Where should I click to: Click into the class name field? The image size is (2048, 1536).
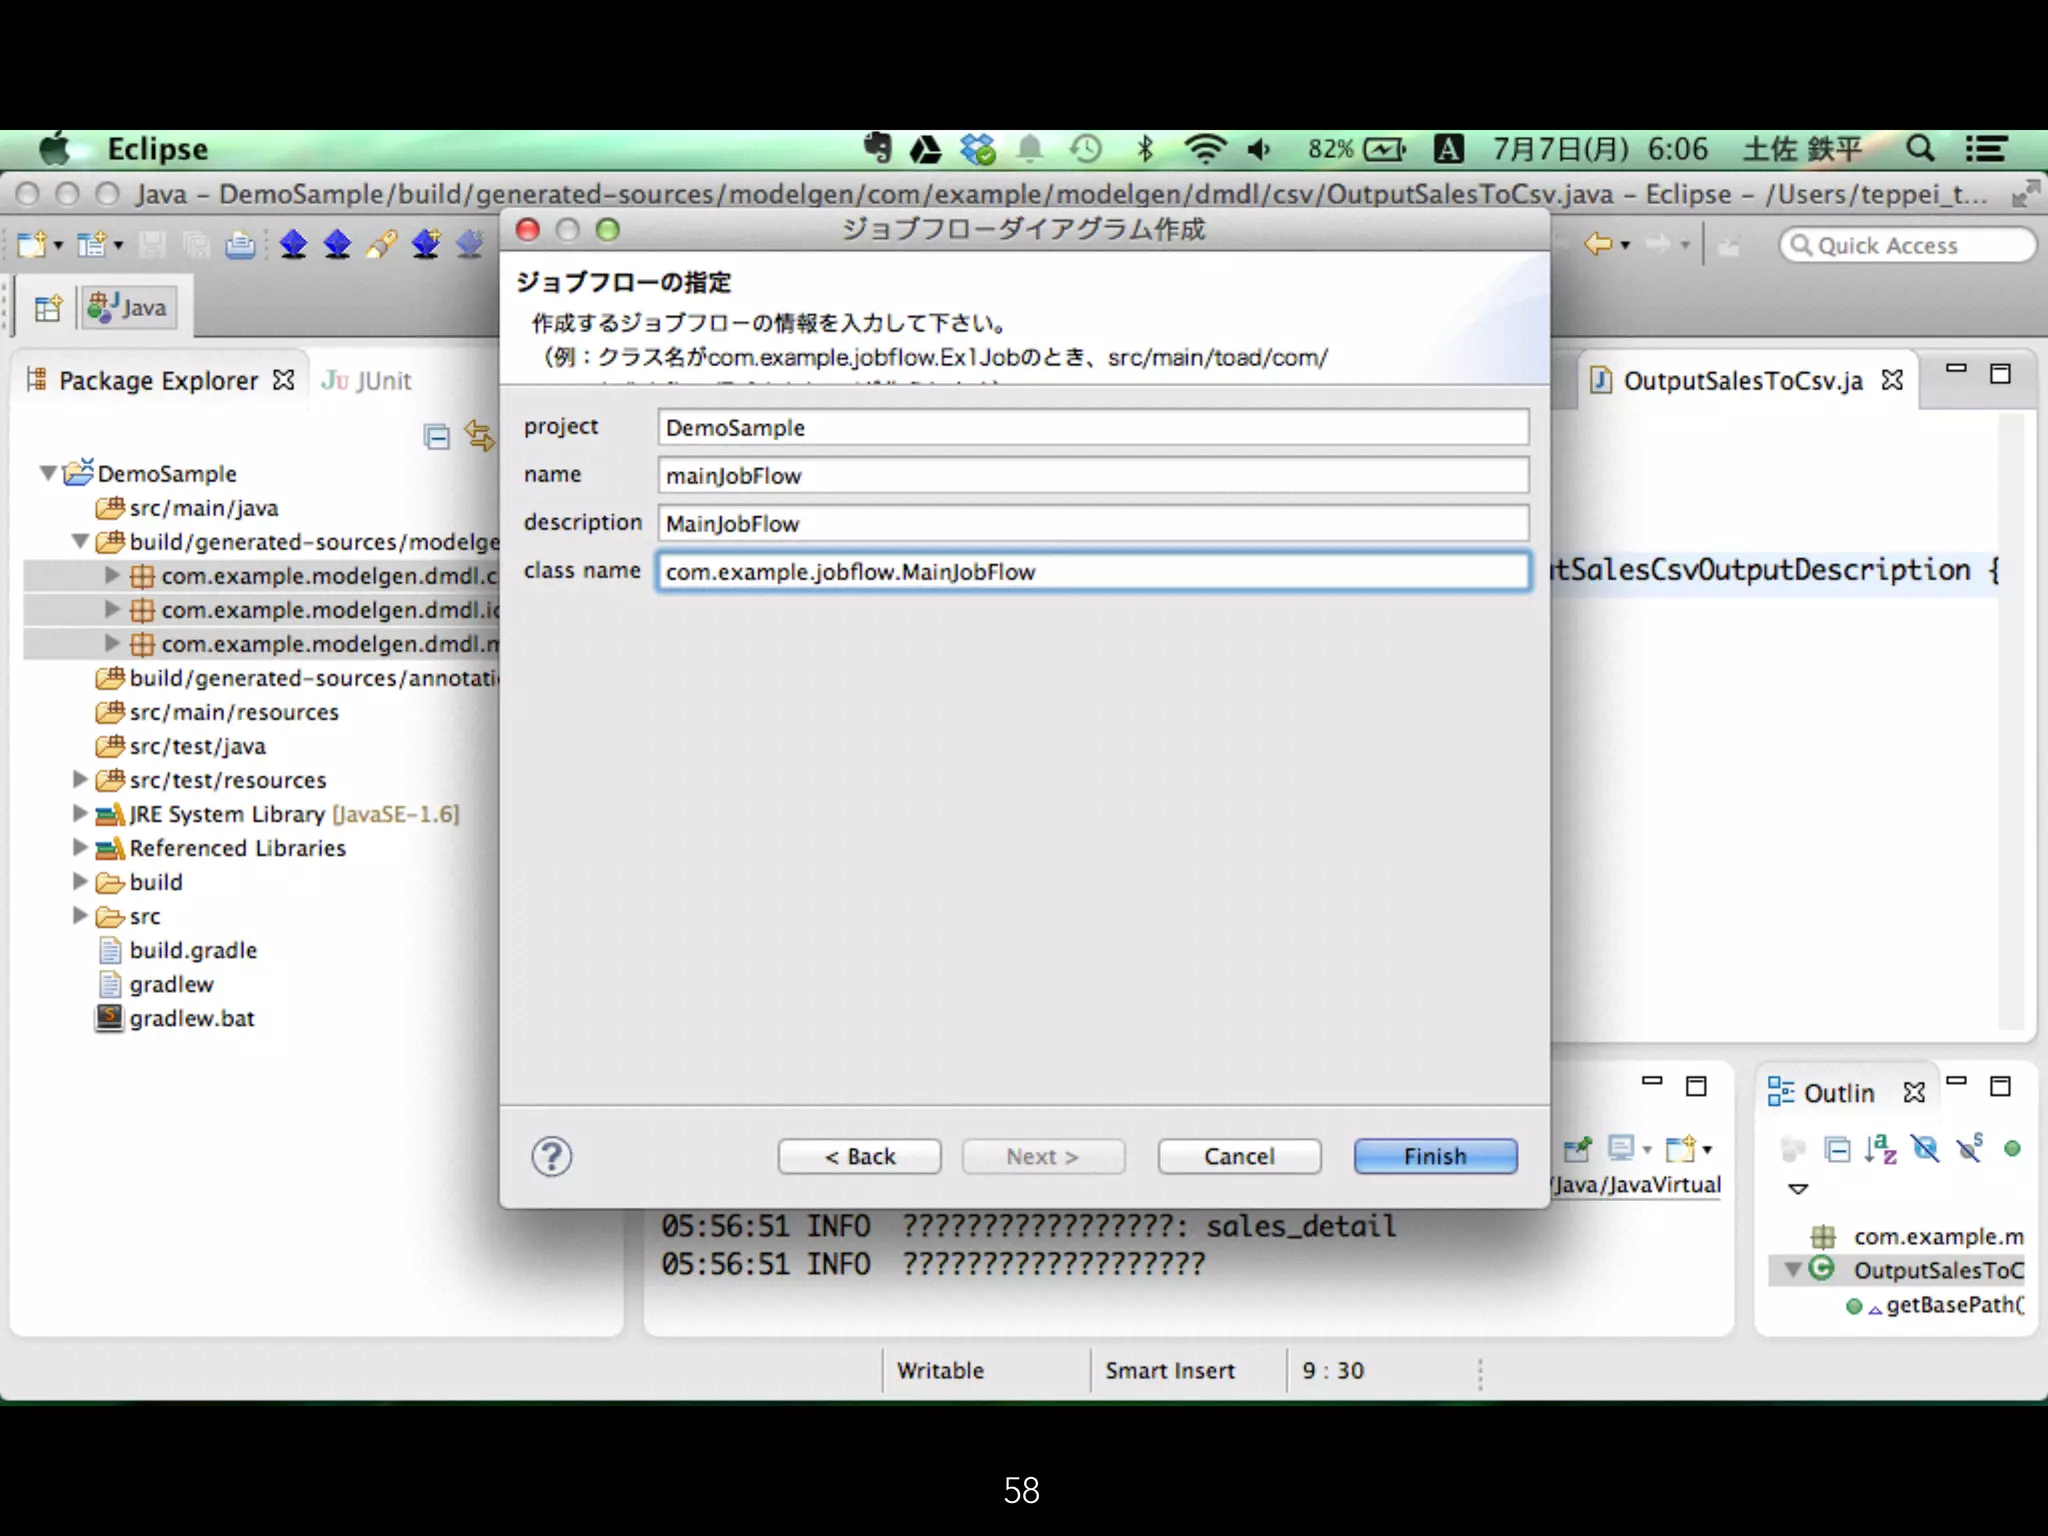(x=1092, y=572)
